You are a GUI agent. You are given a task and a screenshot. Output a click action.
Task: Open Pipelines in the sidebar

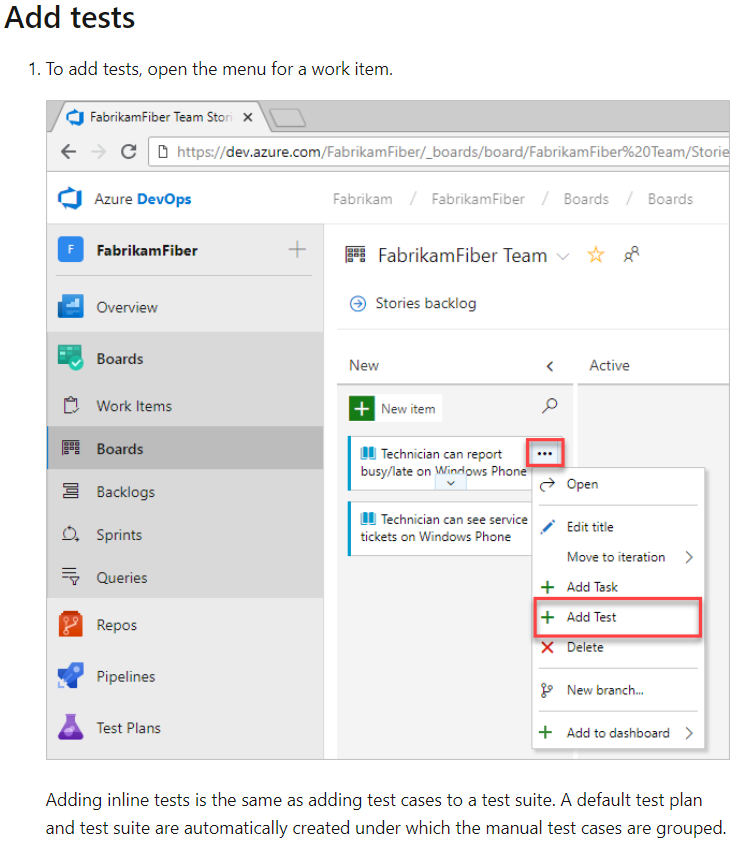pos(184,676)
